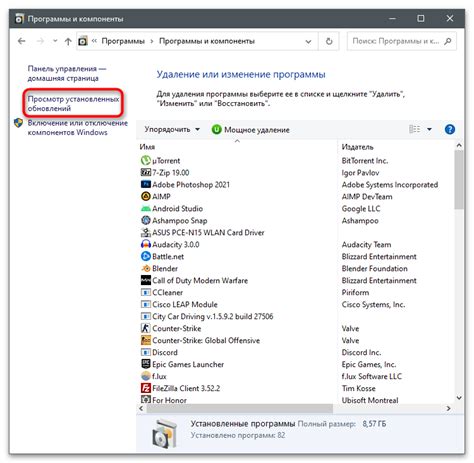The width and height of the screenshot is (474, 463).
Task: Click the Ashampoo Snap icon
Action: [x=146, y=221]
